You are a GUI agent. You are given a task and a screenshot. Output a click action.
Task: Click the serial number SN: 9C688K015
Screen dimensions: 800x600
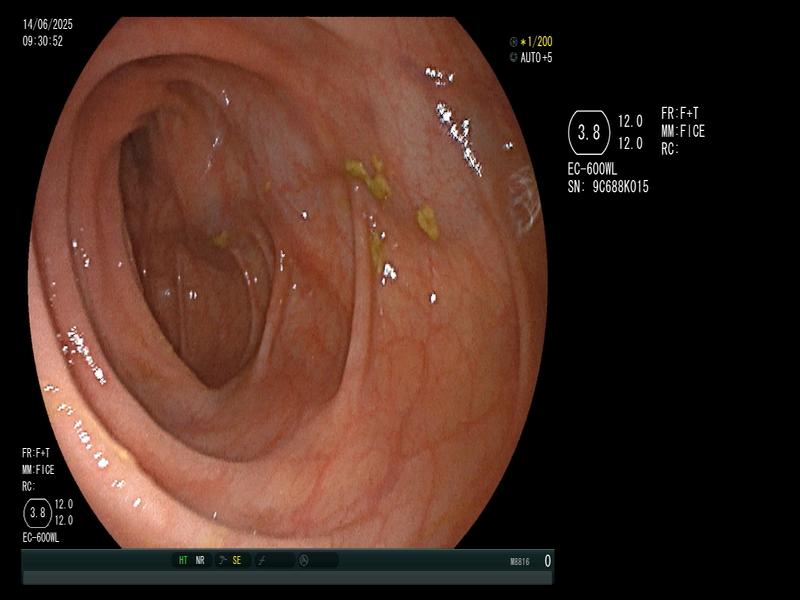coord(608,187)
